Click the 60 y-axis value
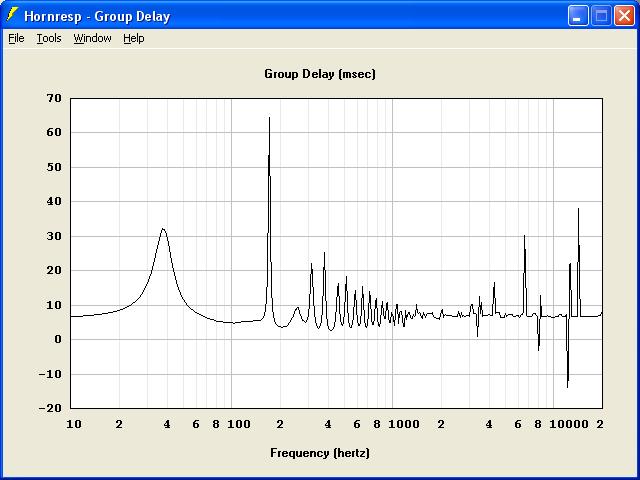Screen dimensions: 640x480 pos(54,132)
